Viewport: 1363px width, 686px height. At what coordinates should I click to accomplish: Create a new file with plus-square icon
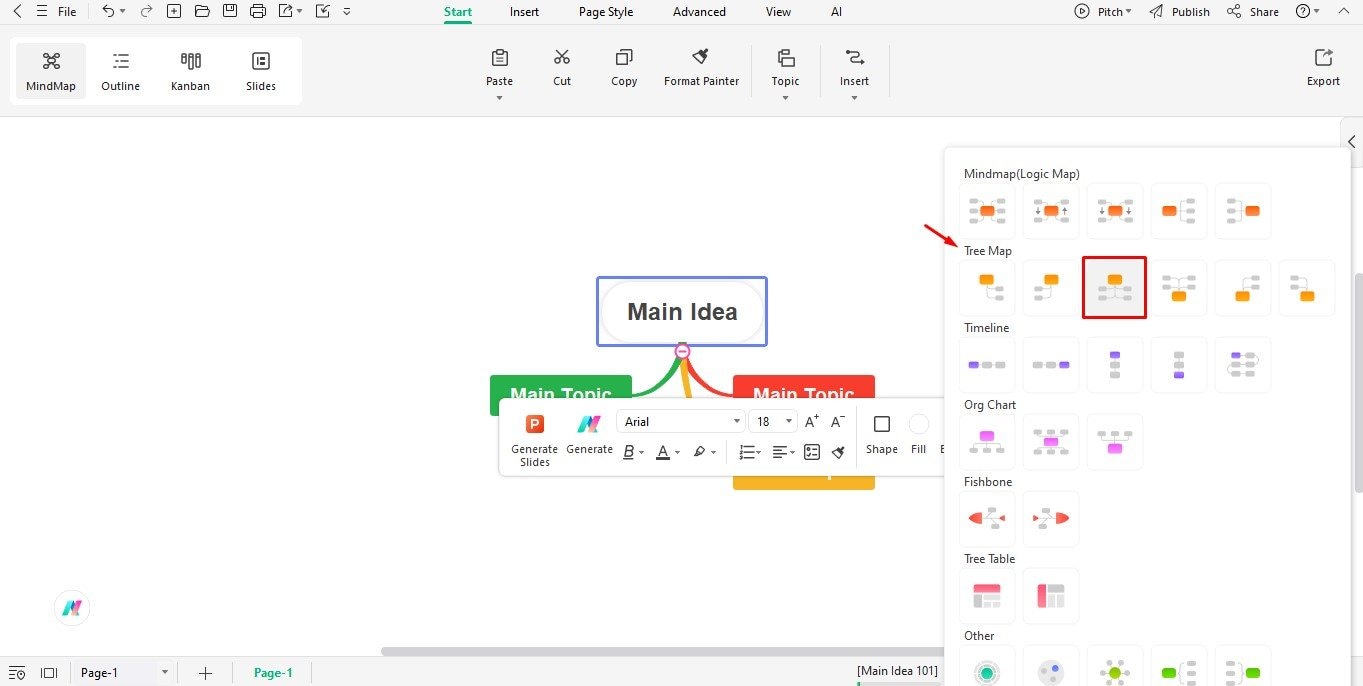pyautogui.click(x=174, y=12)
